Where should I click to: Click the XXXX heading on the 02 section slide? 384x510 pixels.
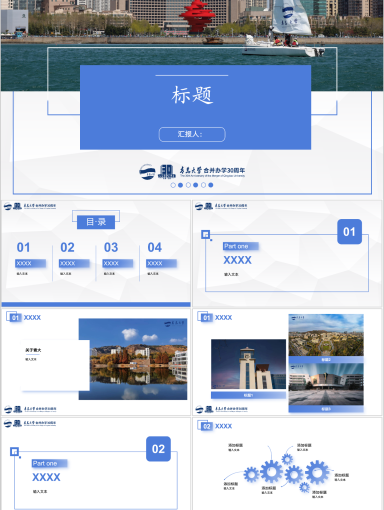coord(46,477)
